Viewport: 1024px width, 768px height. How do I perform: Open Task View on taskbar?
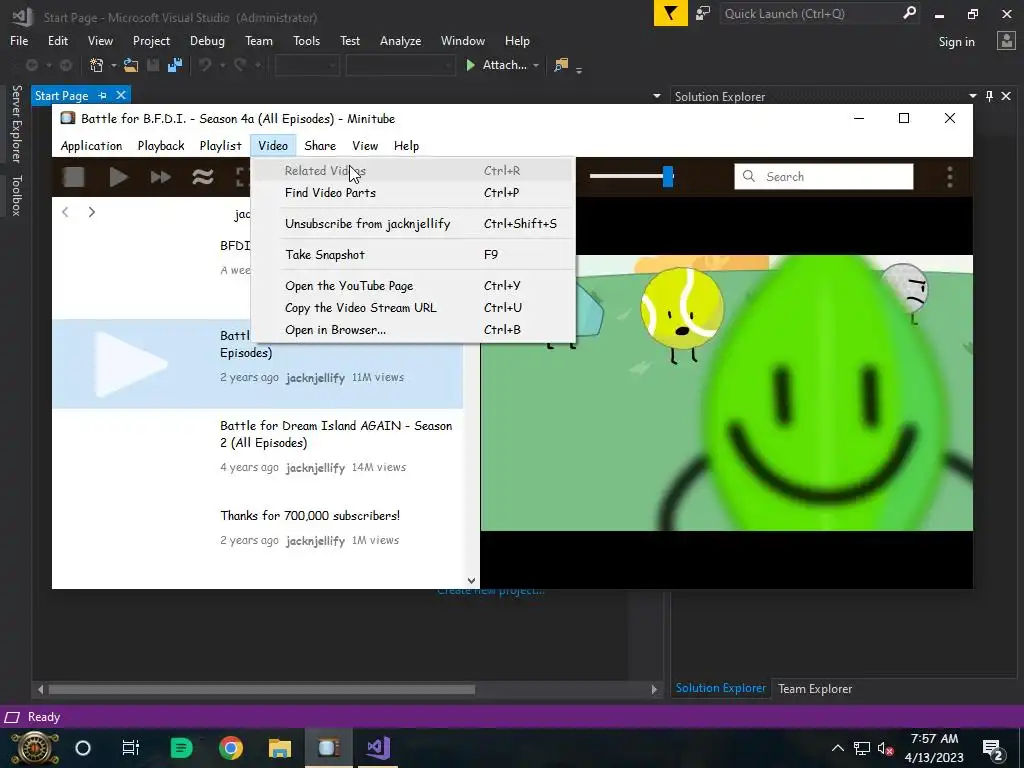click(131, 748)
